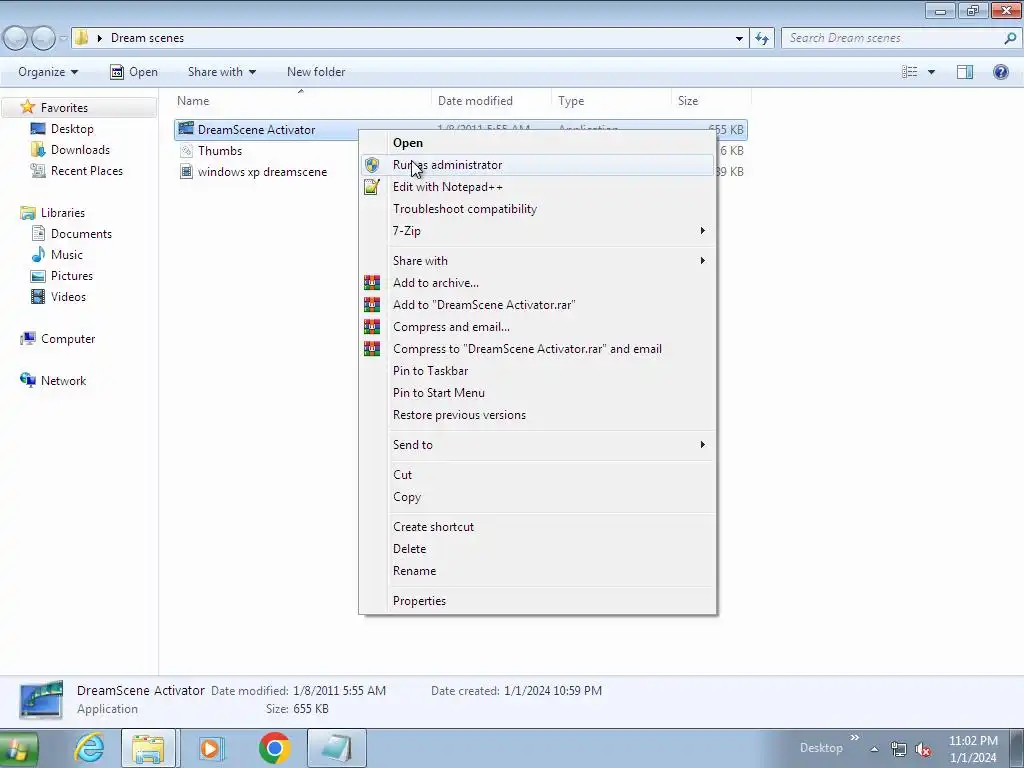
Task: Select Add to "DreamScene Activator.rar"
Action: tap(484, 305)
